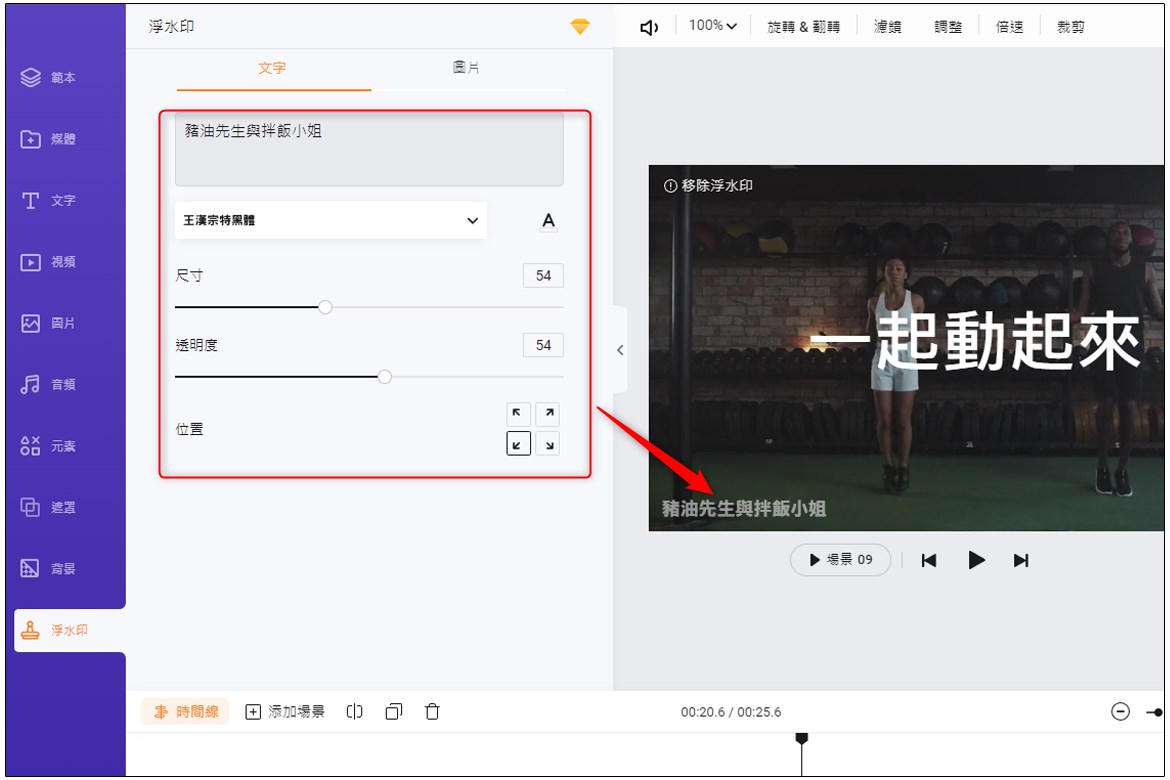Screen dimensions: 1170x780
Task: Click the delete trash icon
Action: (432, 712)
